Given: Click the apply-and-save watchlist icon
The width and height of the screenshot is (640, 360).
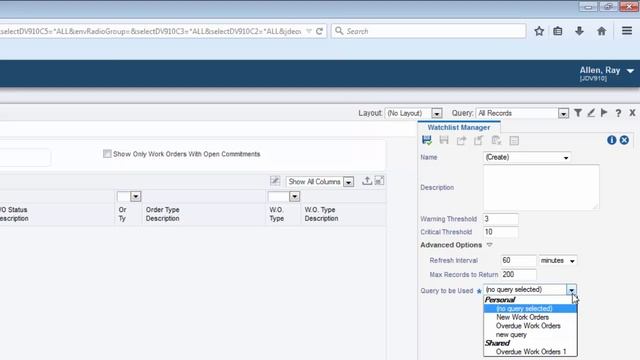Looking at the screenshot, I should point(427,140).
